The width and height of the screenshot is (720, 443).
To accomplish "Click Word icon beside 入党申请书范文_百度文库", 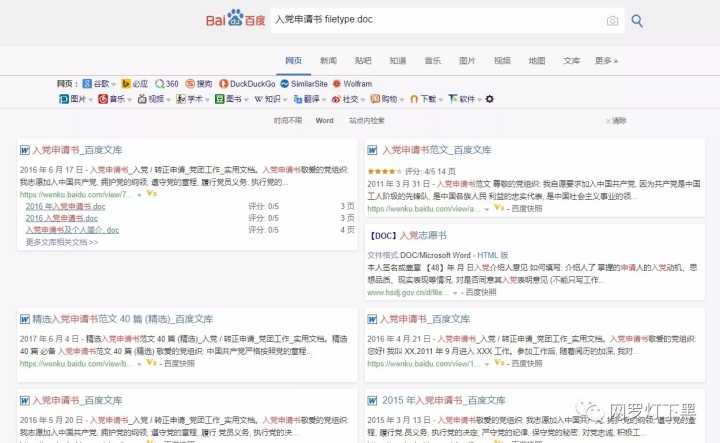I will click(x=372, y=150).
